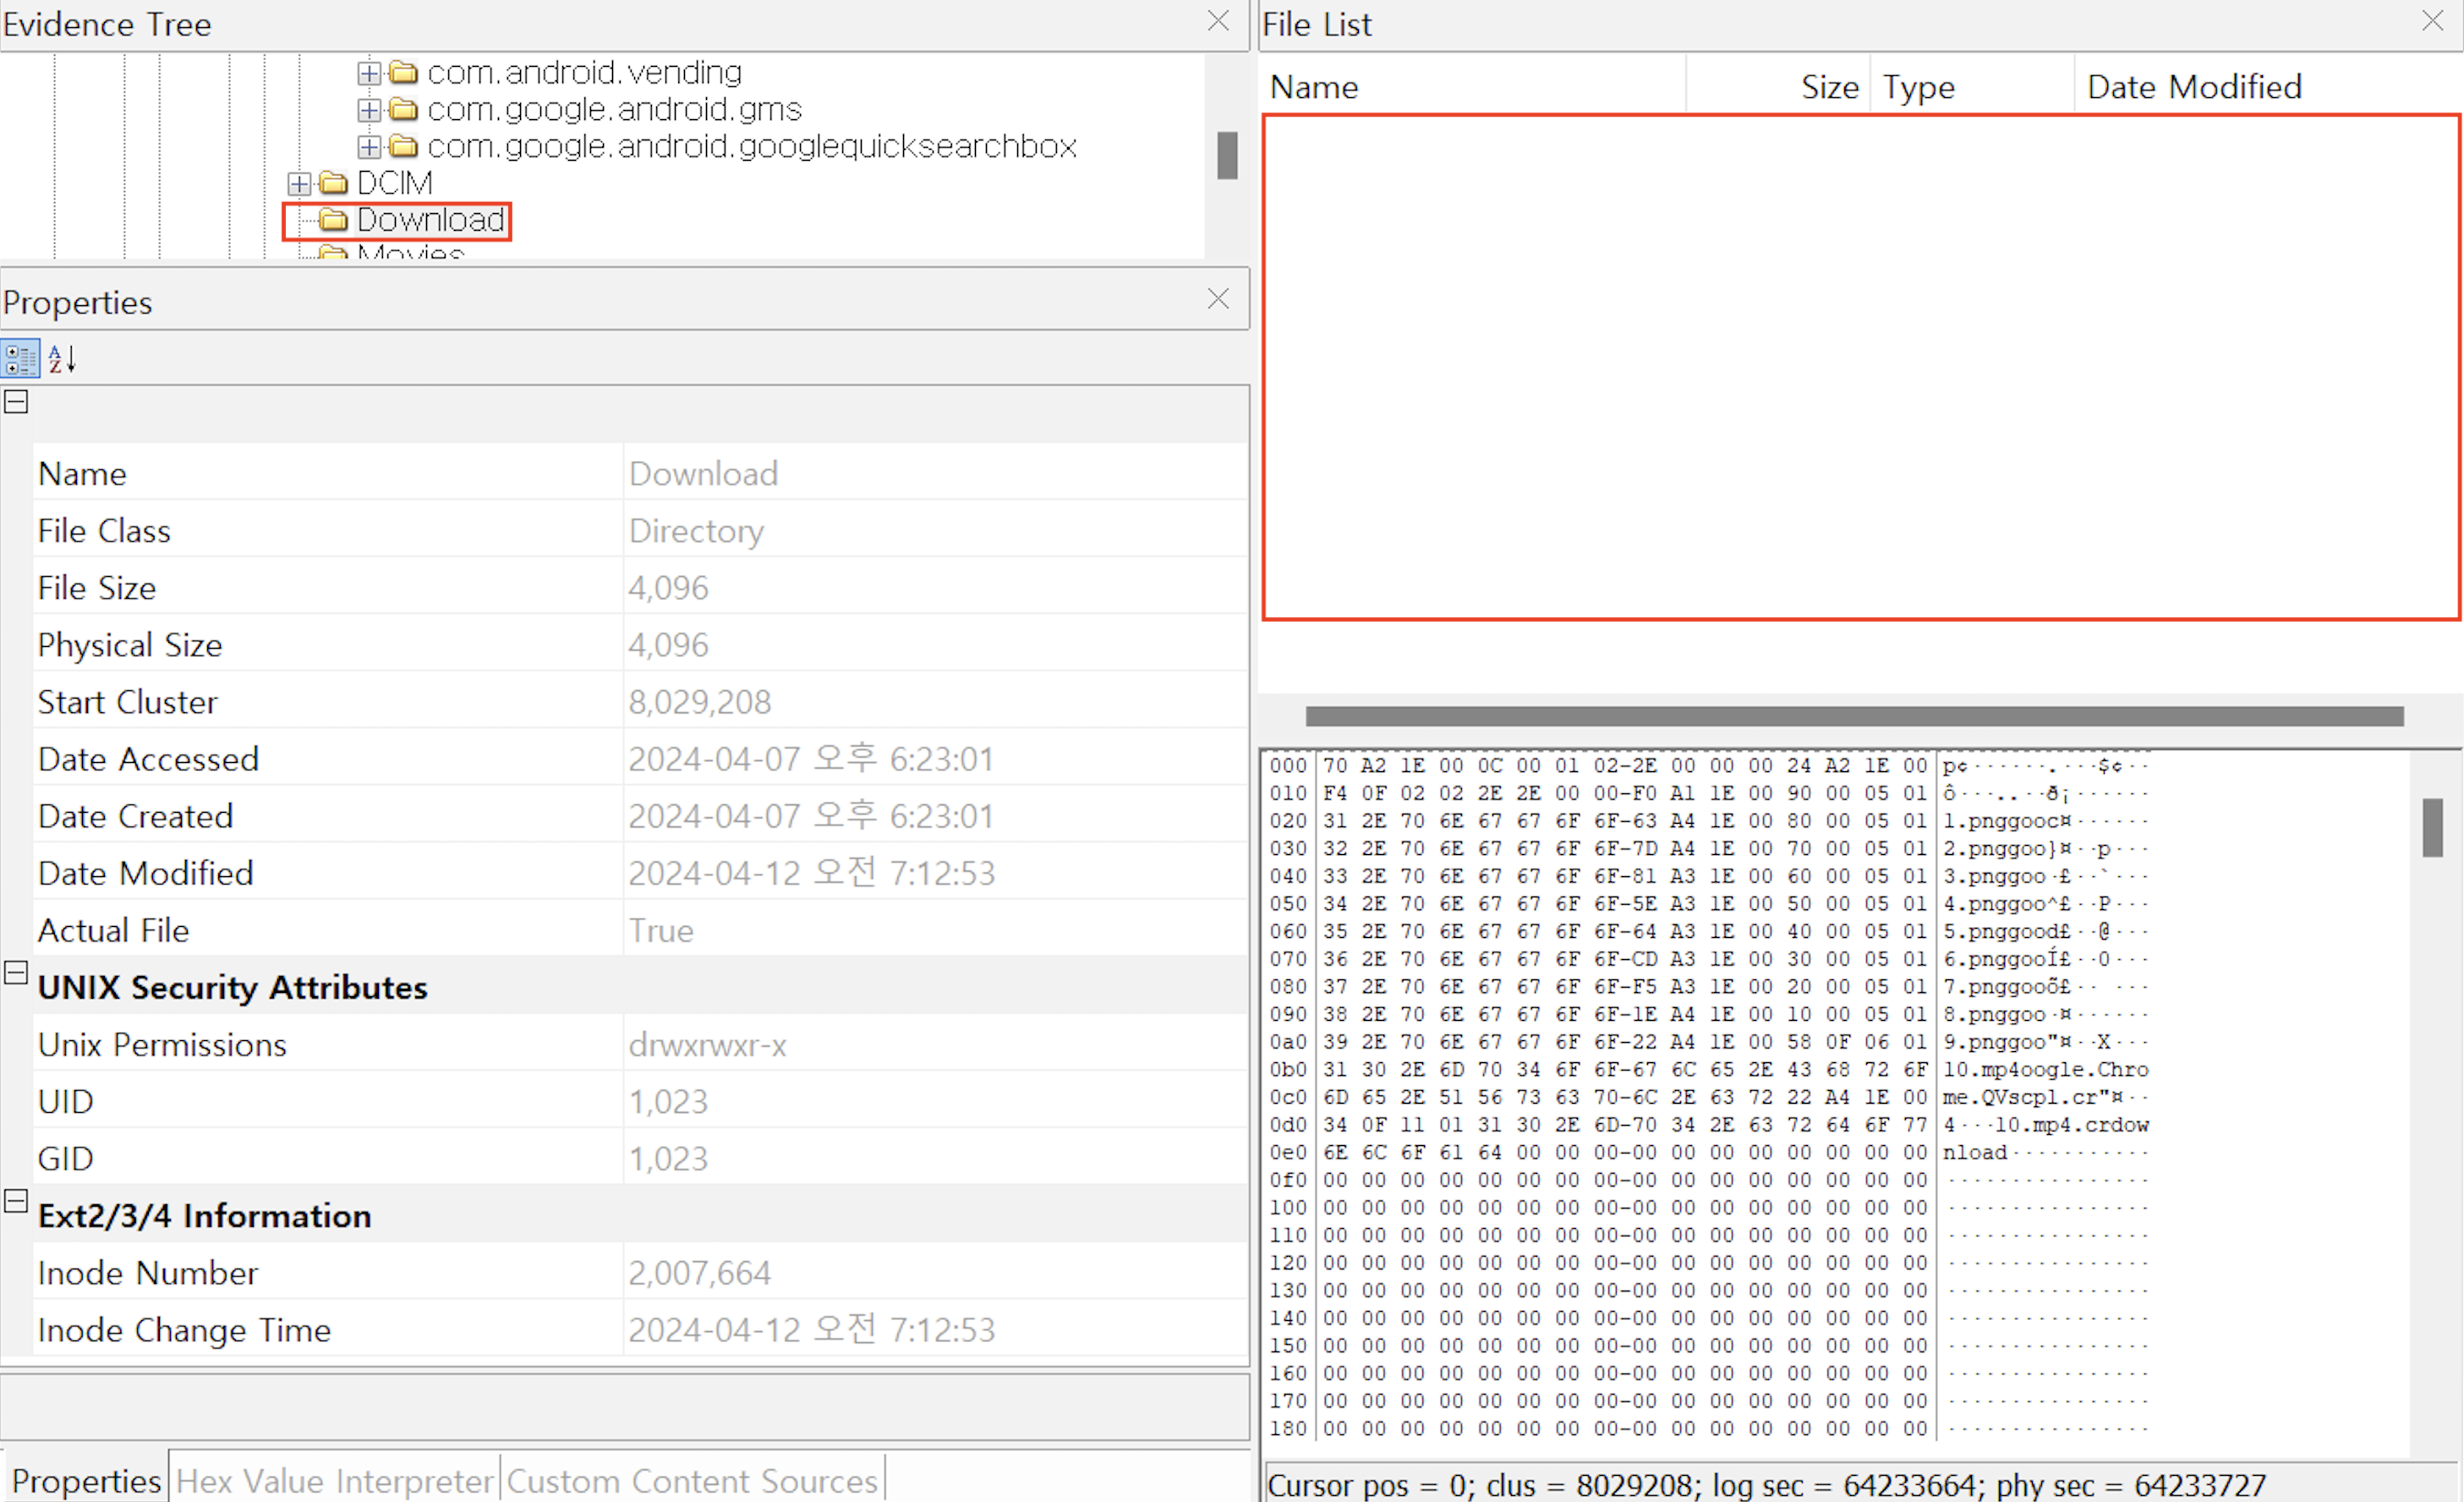Expand the googlequicksearchbox folder node
The image size is (2464, 1502).
tap(369, 147)
